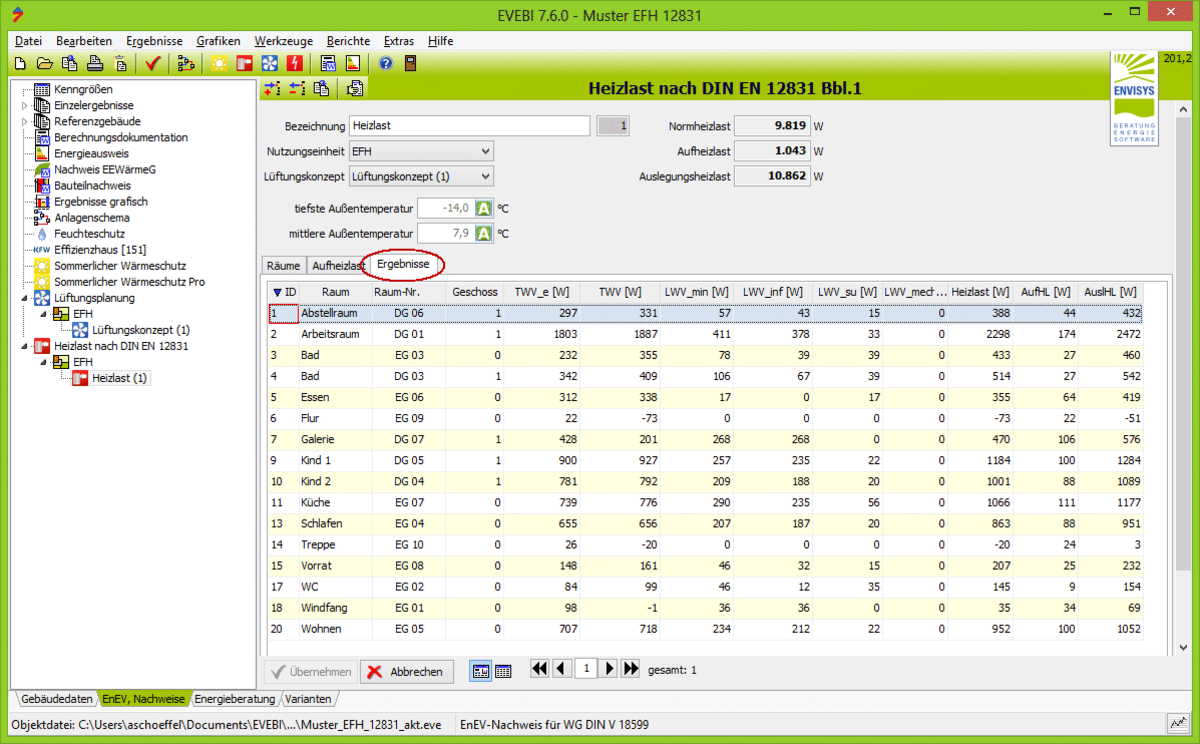Switch to the Energieberatung bottom tab
This screenshot has height=744, width=1200.
(x=235, y=698)
